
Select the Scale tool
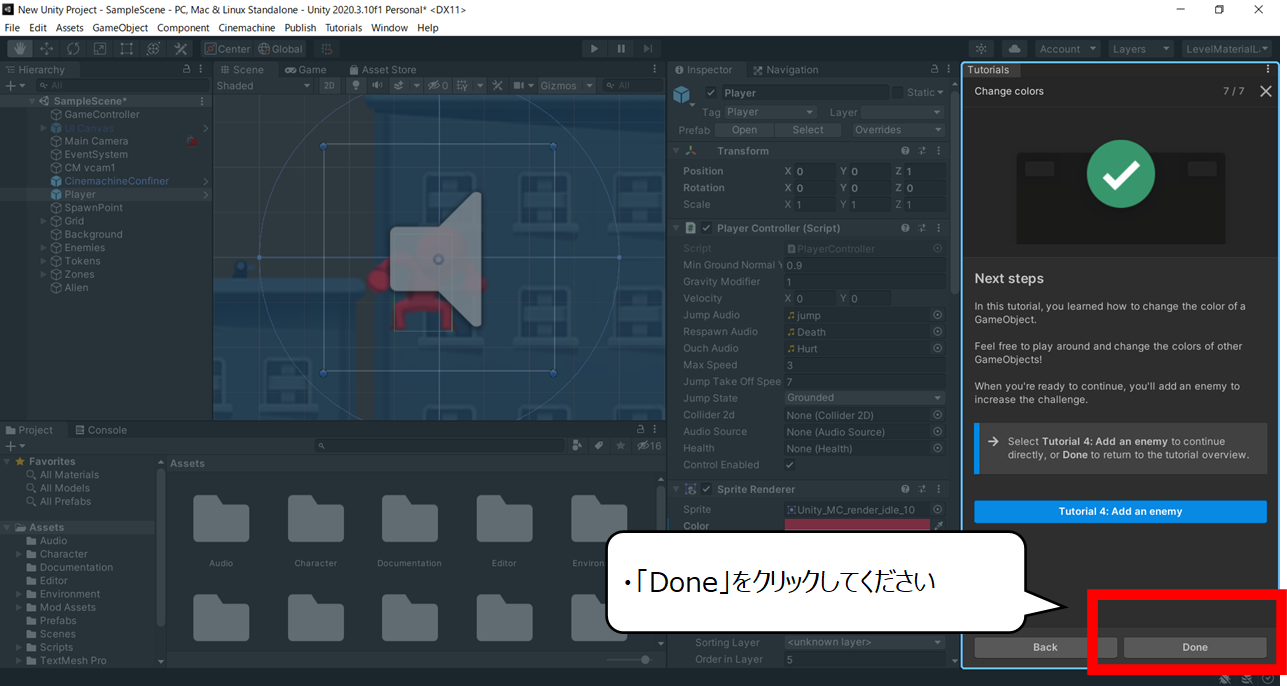pyautogui.click(x=100, y=48)
